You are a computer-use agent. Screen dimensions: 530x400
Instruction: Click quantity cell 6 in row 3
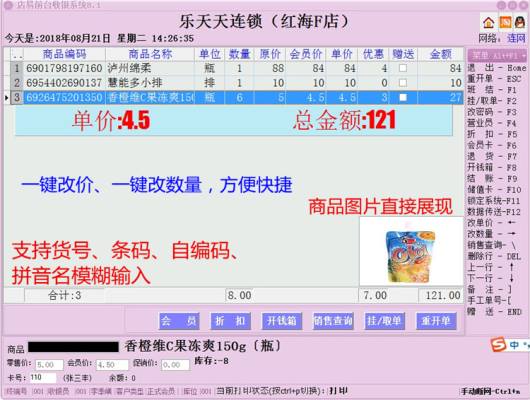[x=239, y=97]
